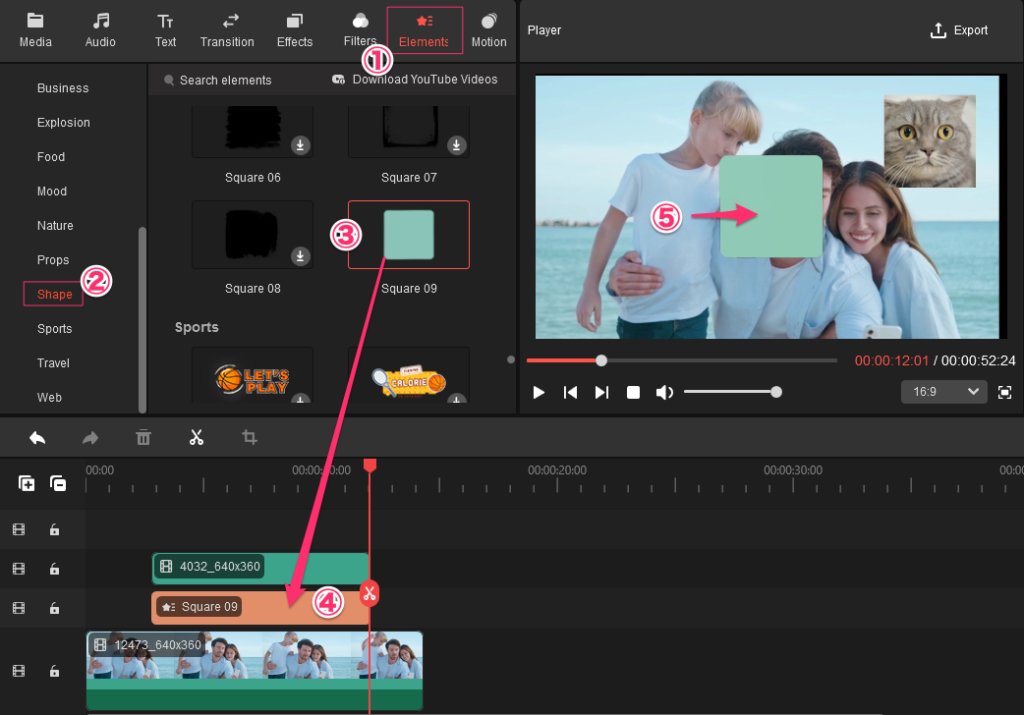
Task: Mute the player volume speaker icon
Action: click(x=664, y=392)
